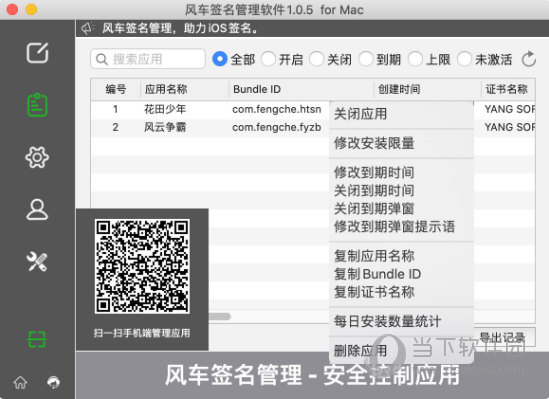Open the compose/sign icon in sidebar
This screenshot has width=549, height=399.
[x=37, y=53]
